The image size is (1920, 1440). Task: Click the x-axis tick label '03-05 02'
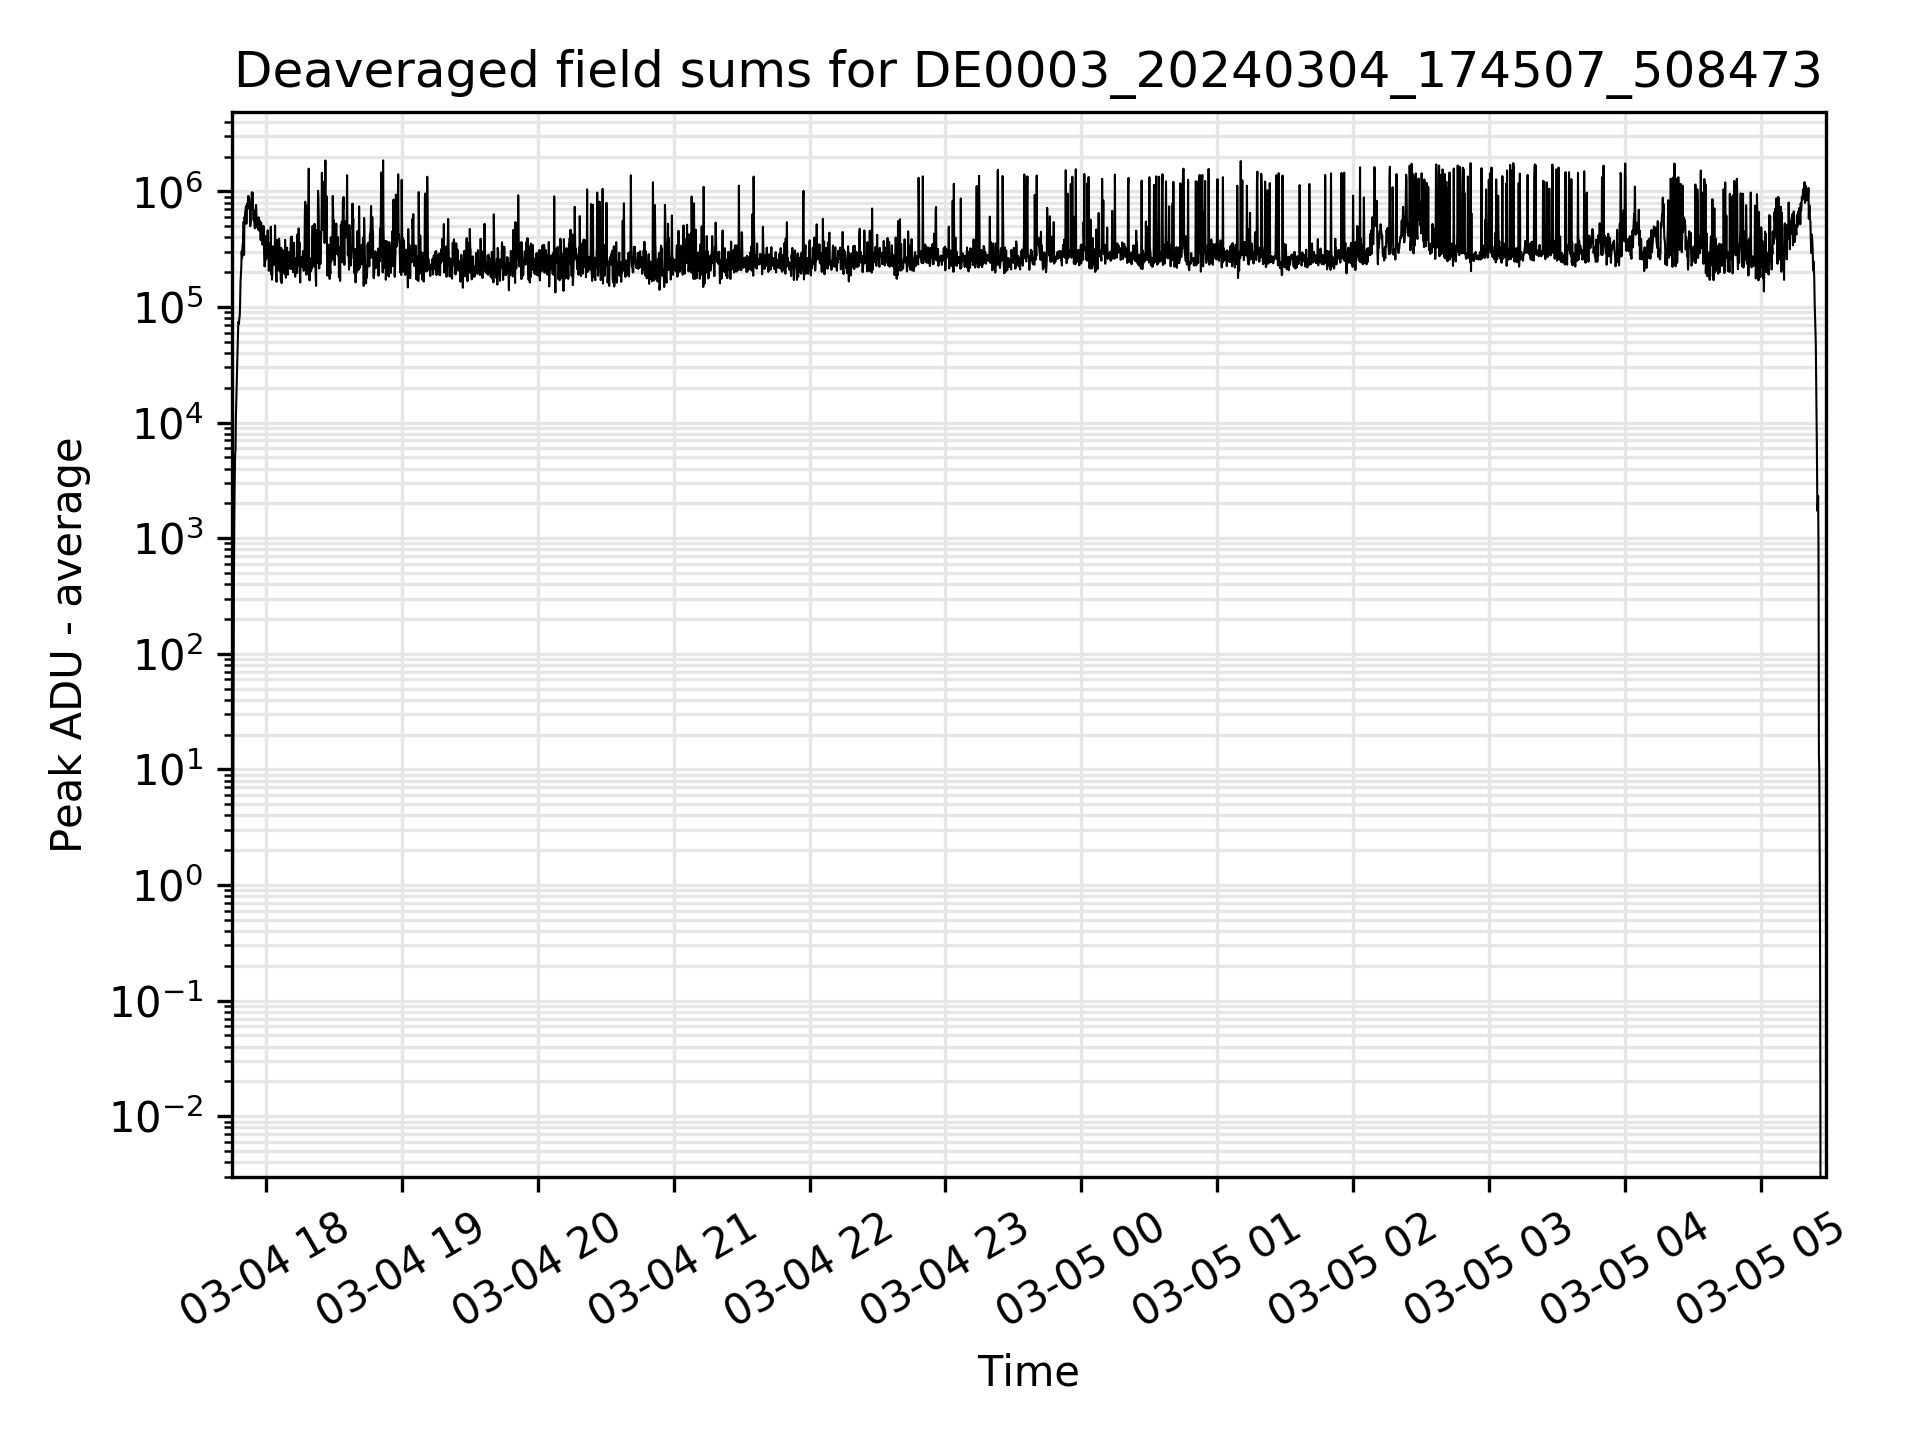tap(1354, 1270)
